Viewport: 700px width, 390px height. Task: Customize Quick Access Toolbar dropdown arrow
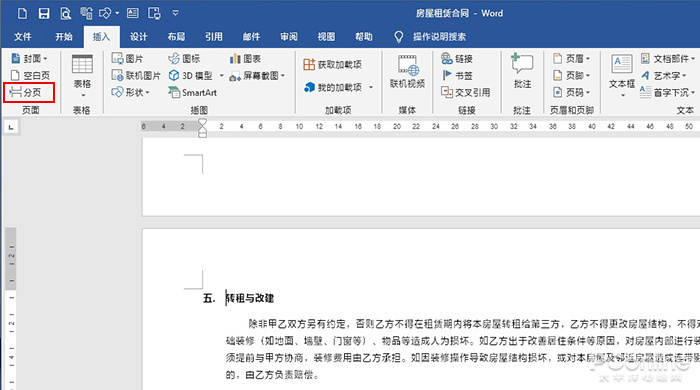[x=175, y=13]
